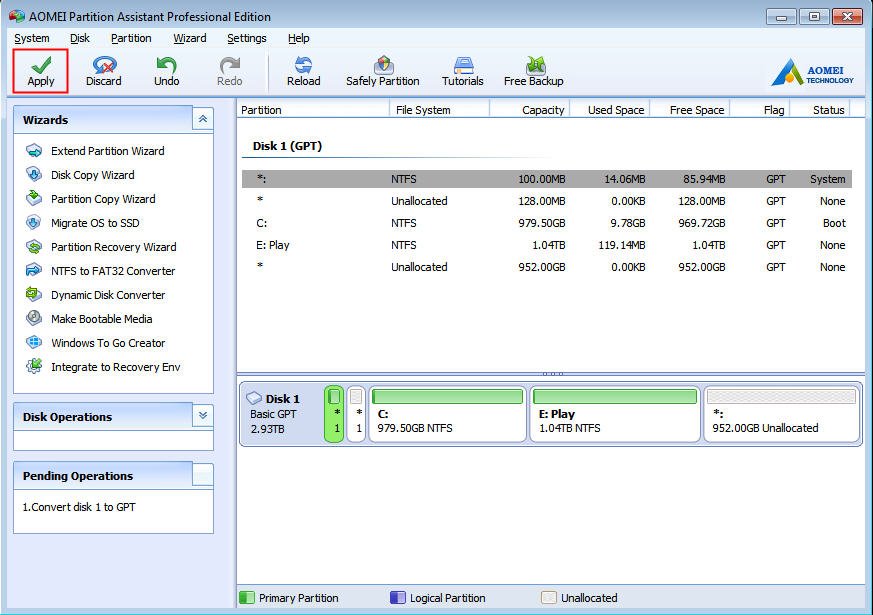This screenshot has width=873, height=615.
Task: Undo the last operation
Action: click(x=166, y=71)
